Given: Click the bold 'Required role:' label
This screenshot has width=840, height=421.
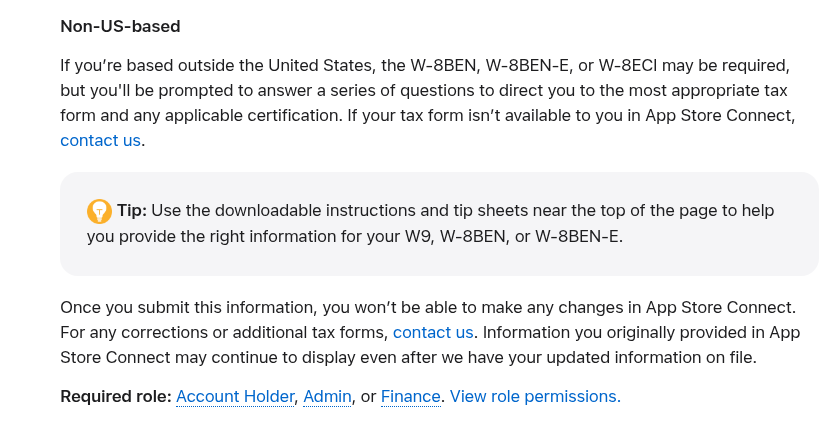Looking at the screenshot, I should (x=116, y=396).
